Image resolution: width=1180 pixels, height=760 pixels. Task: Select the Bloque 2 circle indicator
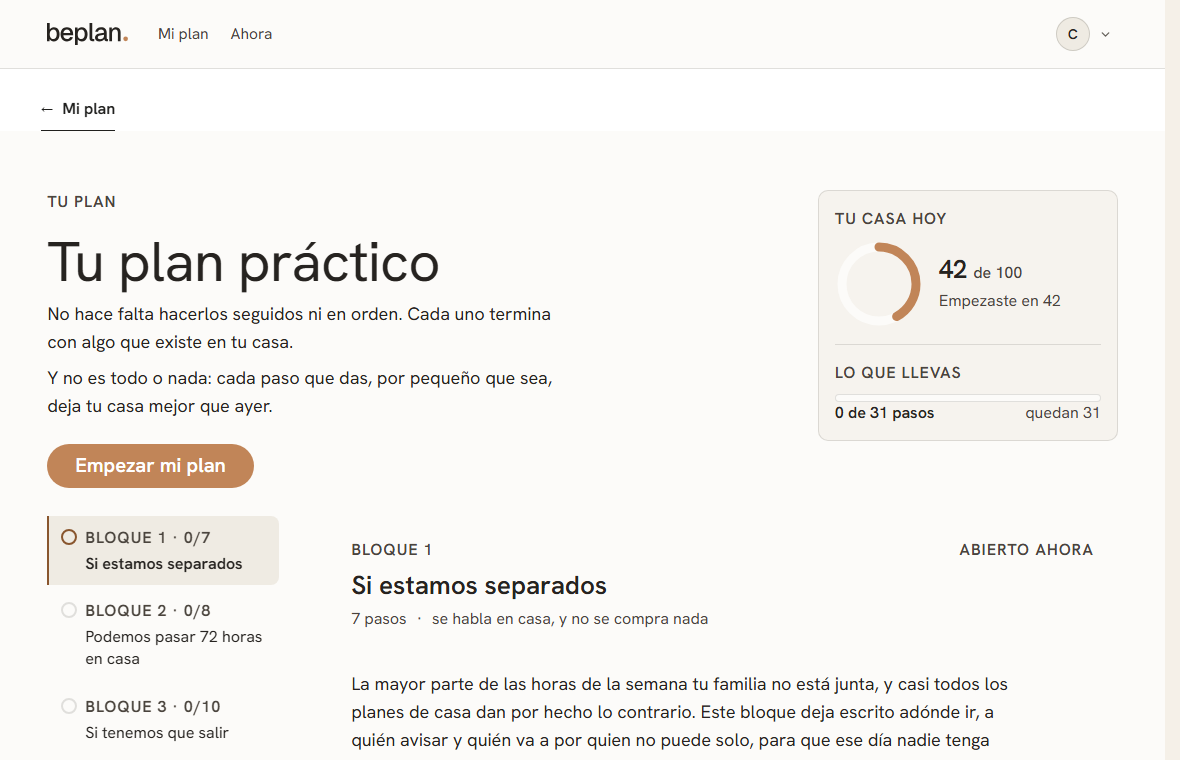[69, 610]
